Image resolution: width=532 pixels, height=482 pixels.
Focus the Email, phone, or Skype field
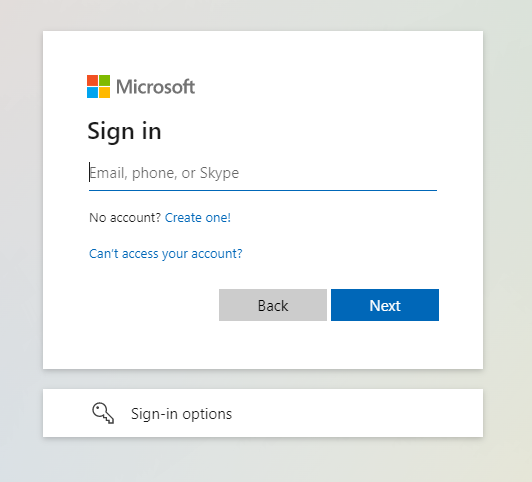(x=263, y=173)
